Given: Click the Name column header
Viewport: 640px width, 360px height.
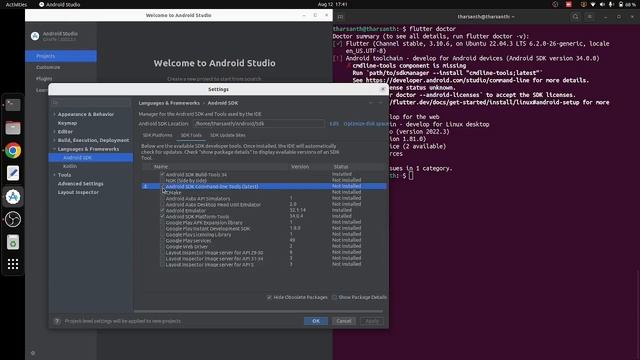Looking at the screenshot, I should click(x=161, y=167).
